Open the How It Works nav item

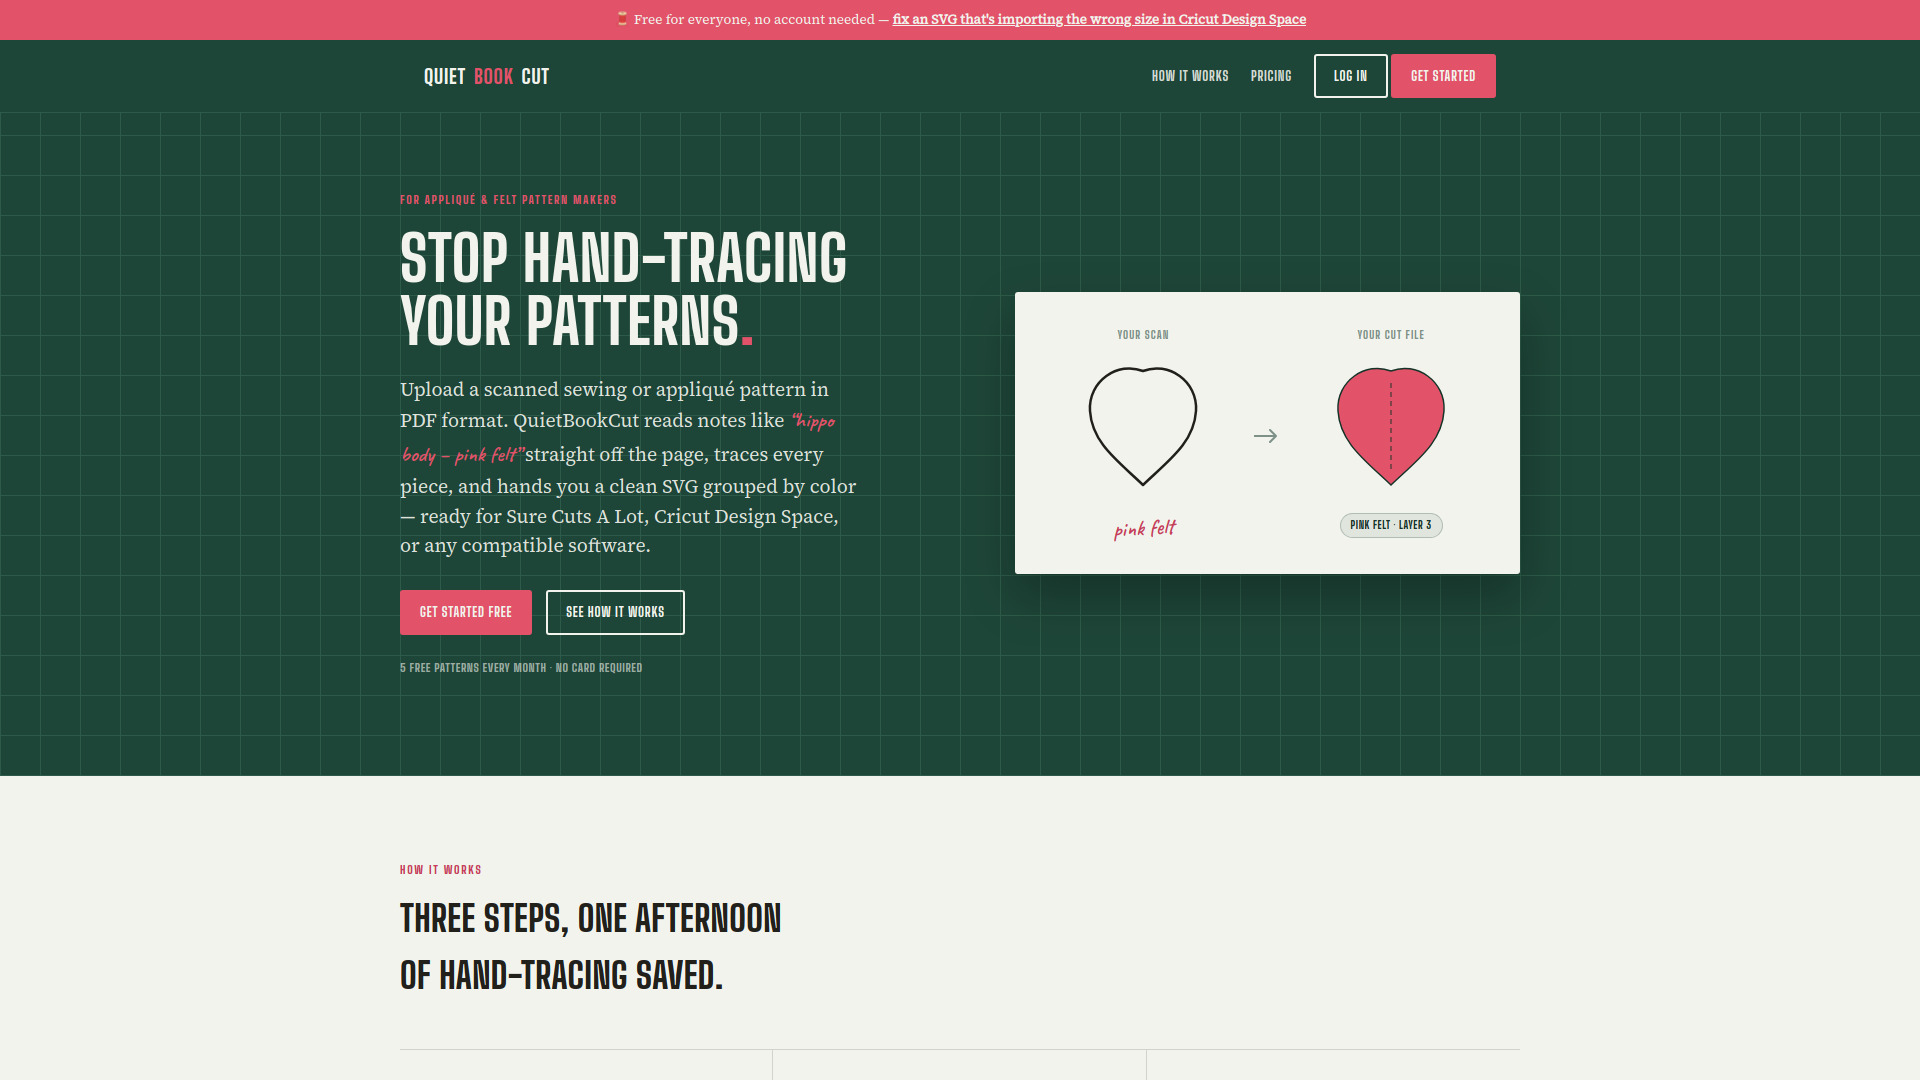1190,76
